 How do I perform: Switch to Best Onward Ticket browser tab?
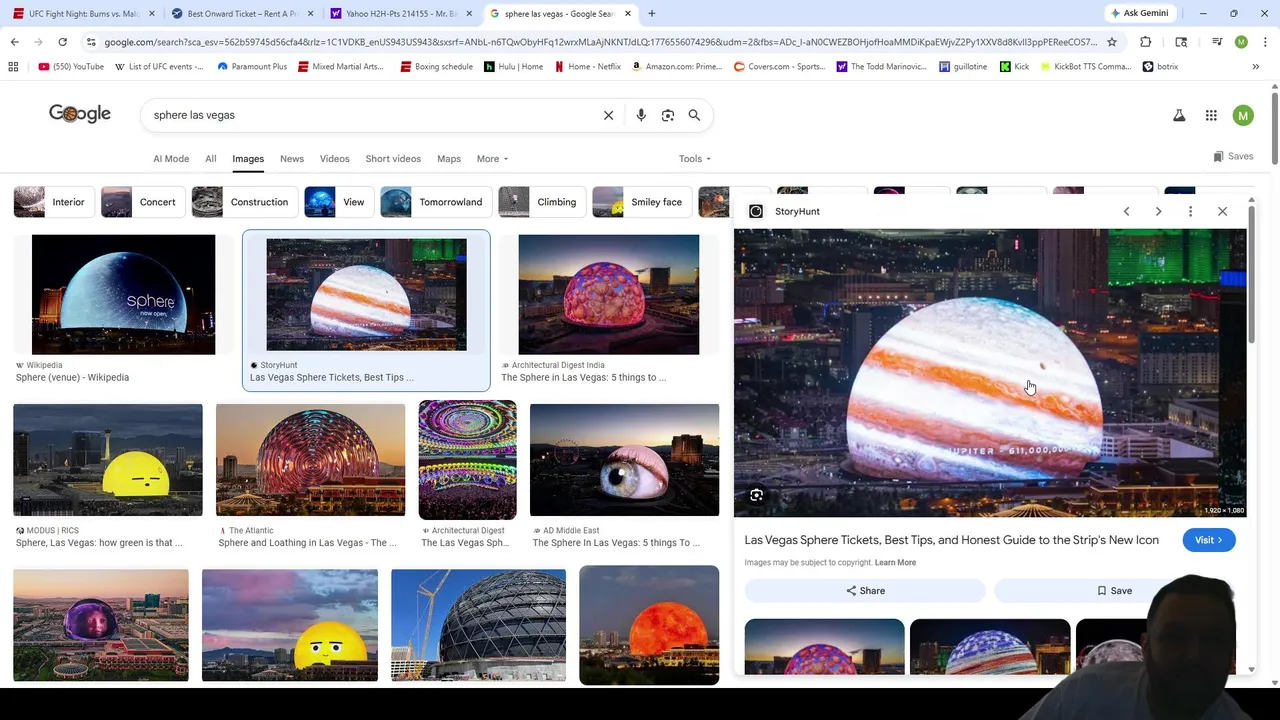[x=241, y=14]
